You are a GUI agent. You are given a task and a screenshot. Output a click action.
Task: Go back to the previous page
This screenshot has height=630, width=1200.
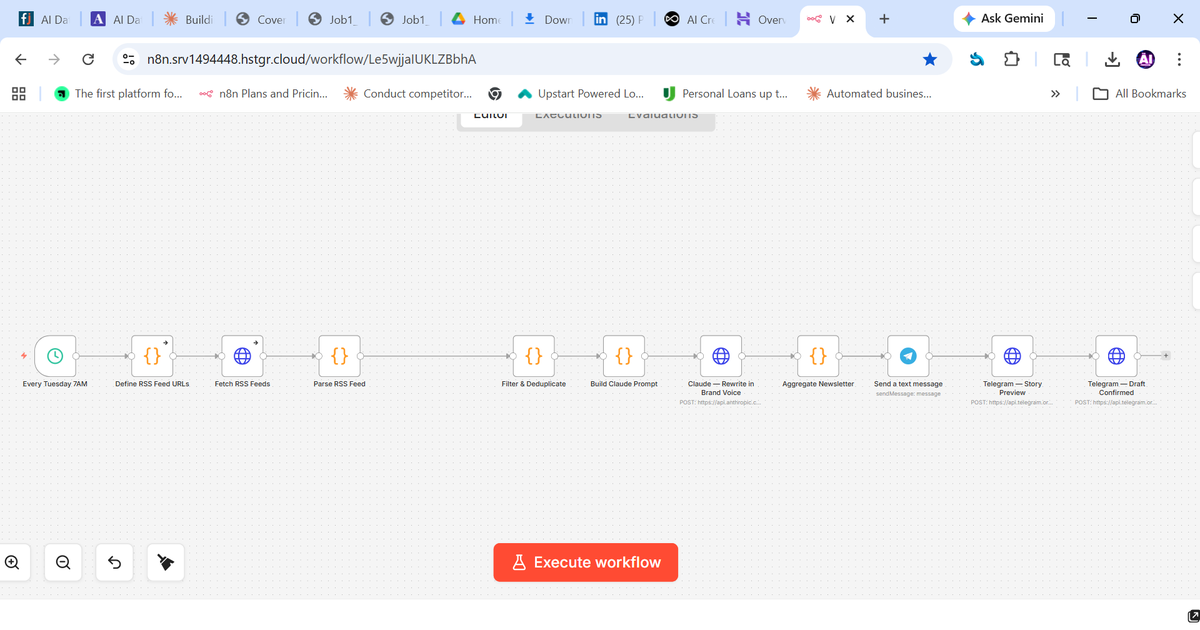[20, 59]
